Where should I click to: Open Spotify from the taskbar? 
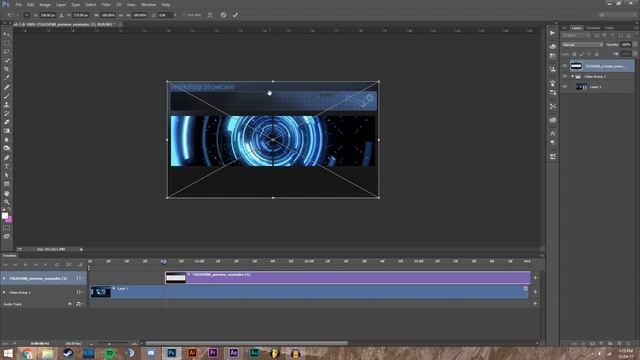tap(109, 353)
